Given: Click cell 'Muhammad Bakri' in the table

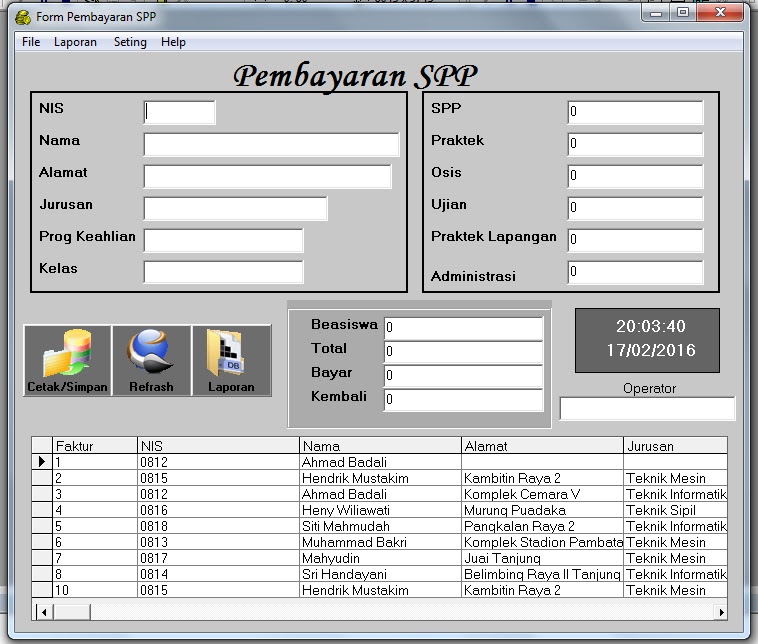Looking at the screenshot, I should [380, 542].
